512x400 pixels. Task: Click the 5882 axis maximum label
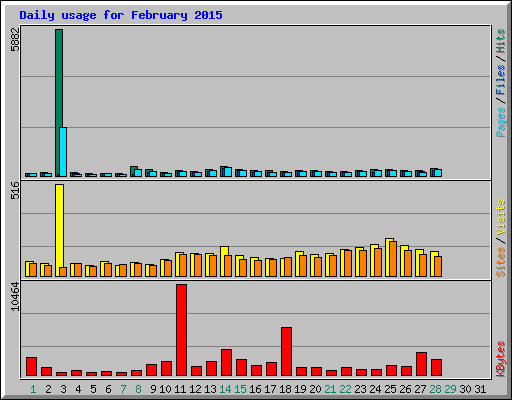coord(15,39)
